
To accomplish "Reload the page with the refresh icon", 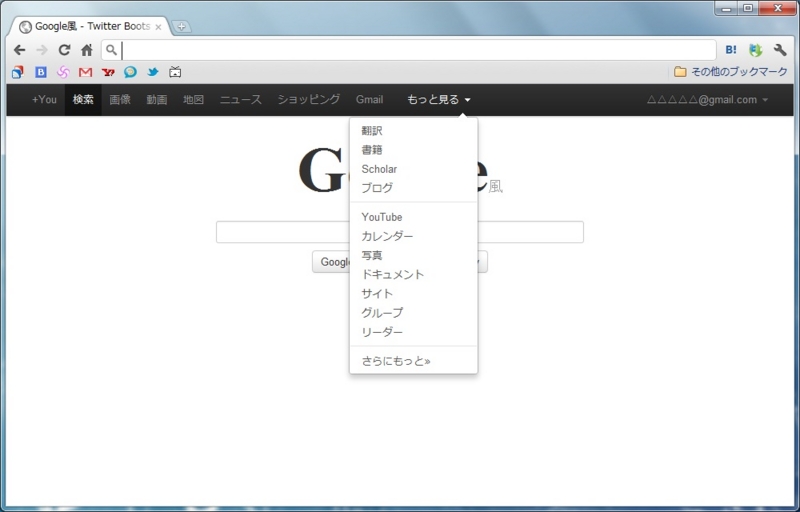I will pos(64,50).
